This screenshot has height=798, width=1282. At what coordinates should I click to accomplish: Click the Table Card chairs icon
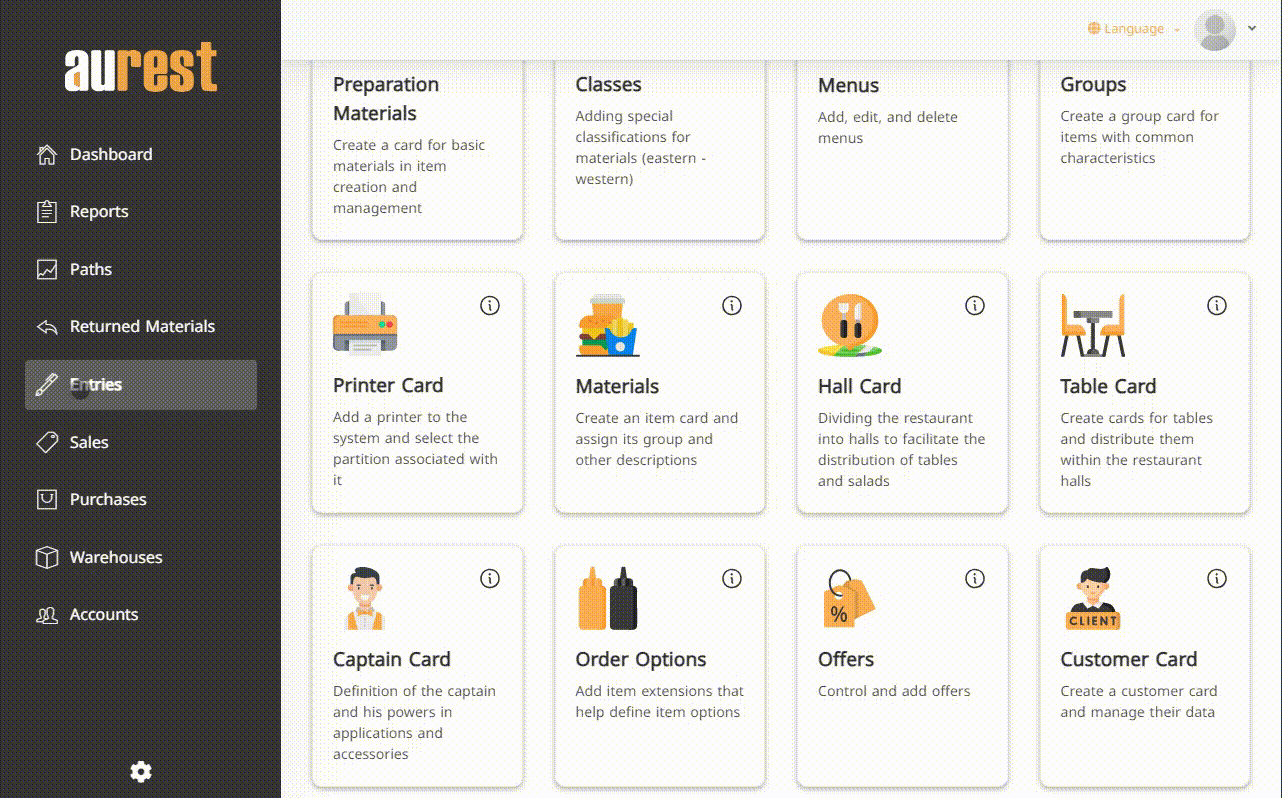[1092, 325]
